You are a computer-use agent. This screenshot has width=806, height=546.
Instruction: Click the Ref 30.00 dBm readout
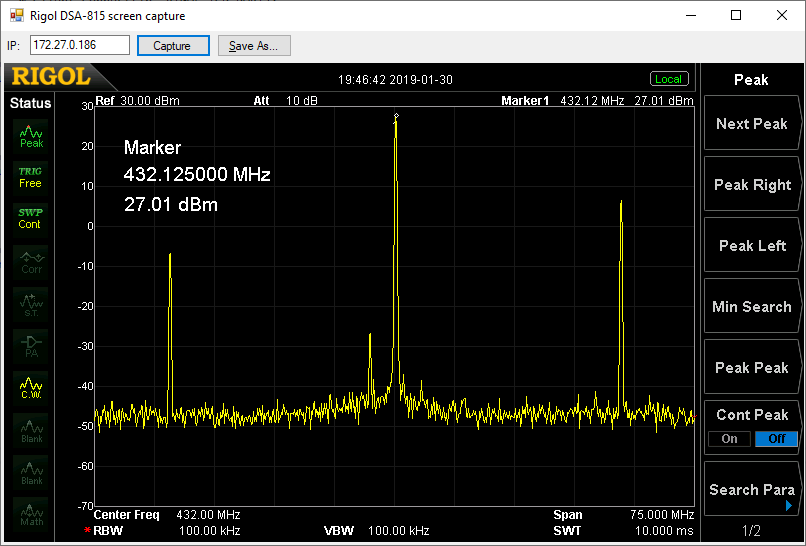(138, 100)
